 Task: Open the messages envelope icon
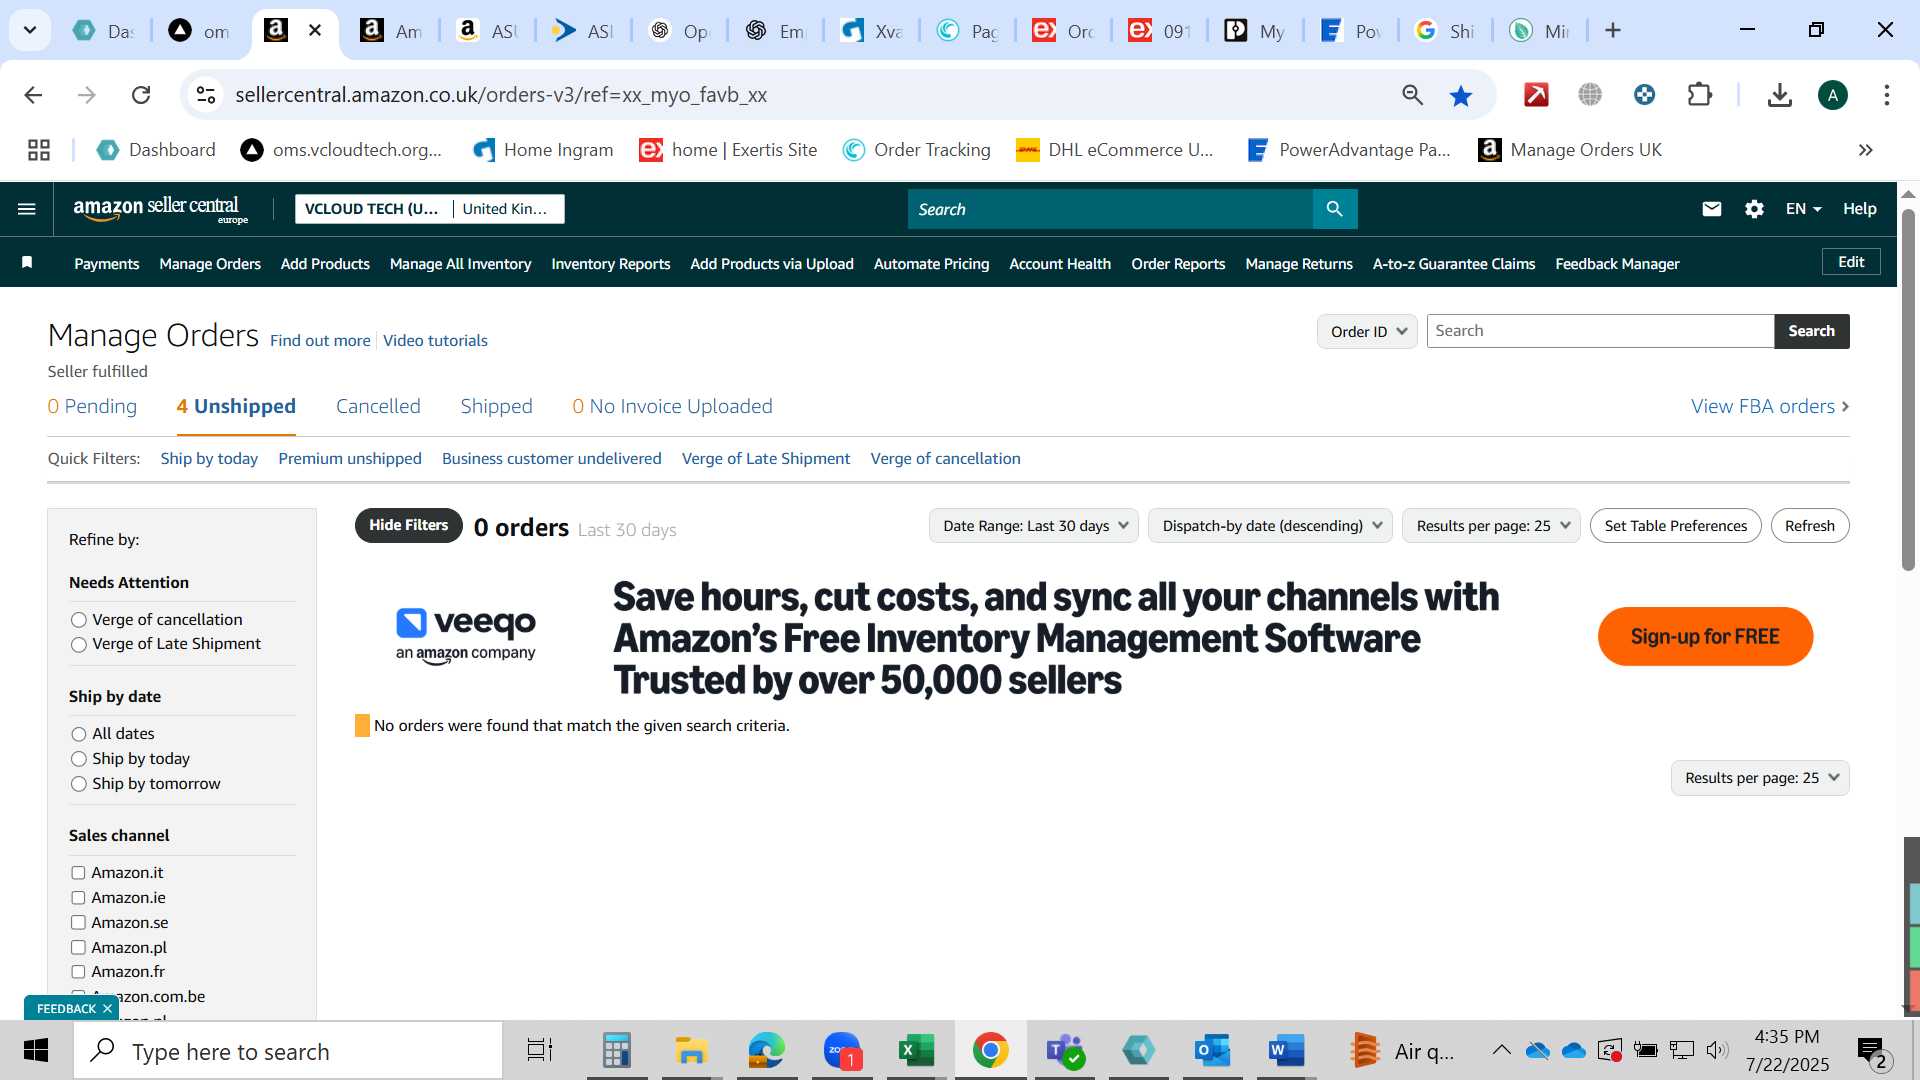tap(1712, 209)
